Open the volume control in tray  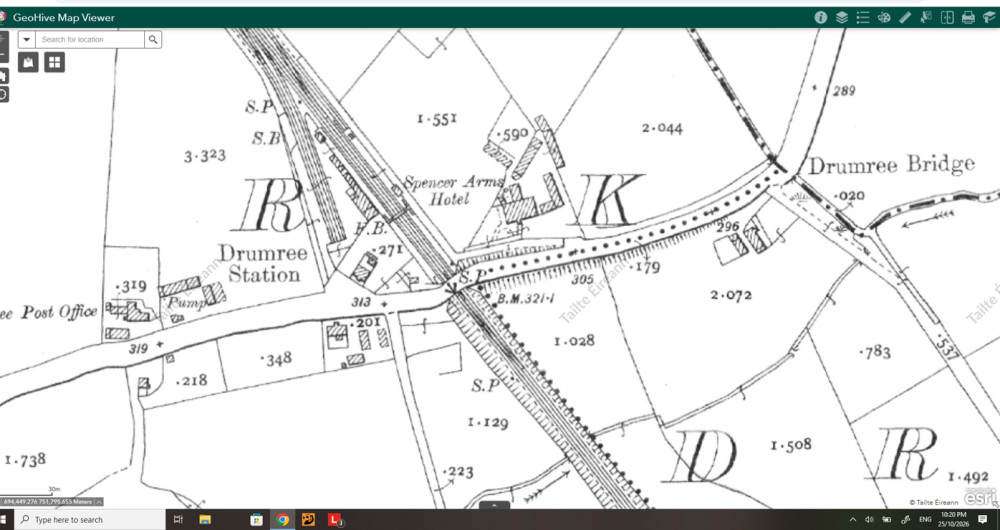pos(869,520)
